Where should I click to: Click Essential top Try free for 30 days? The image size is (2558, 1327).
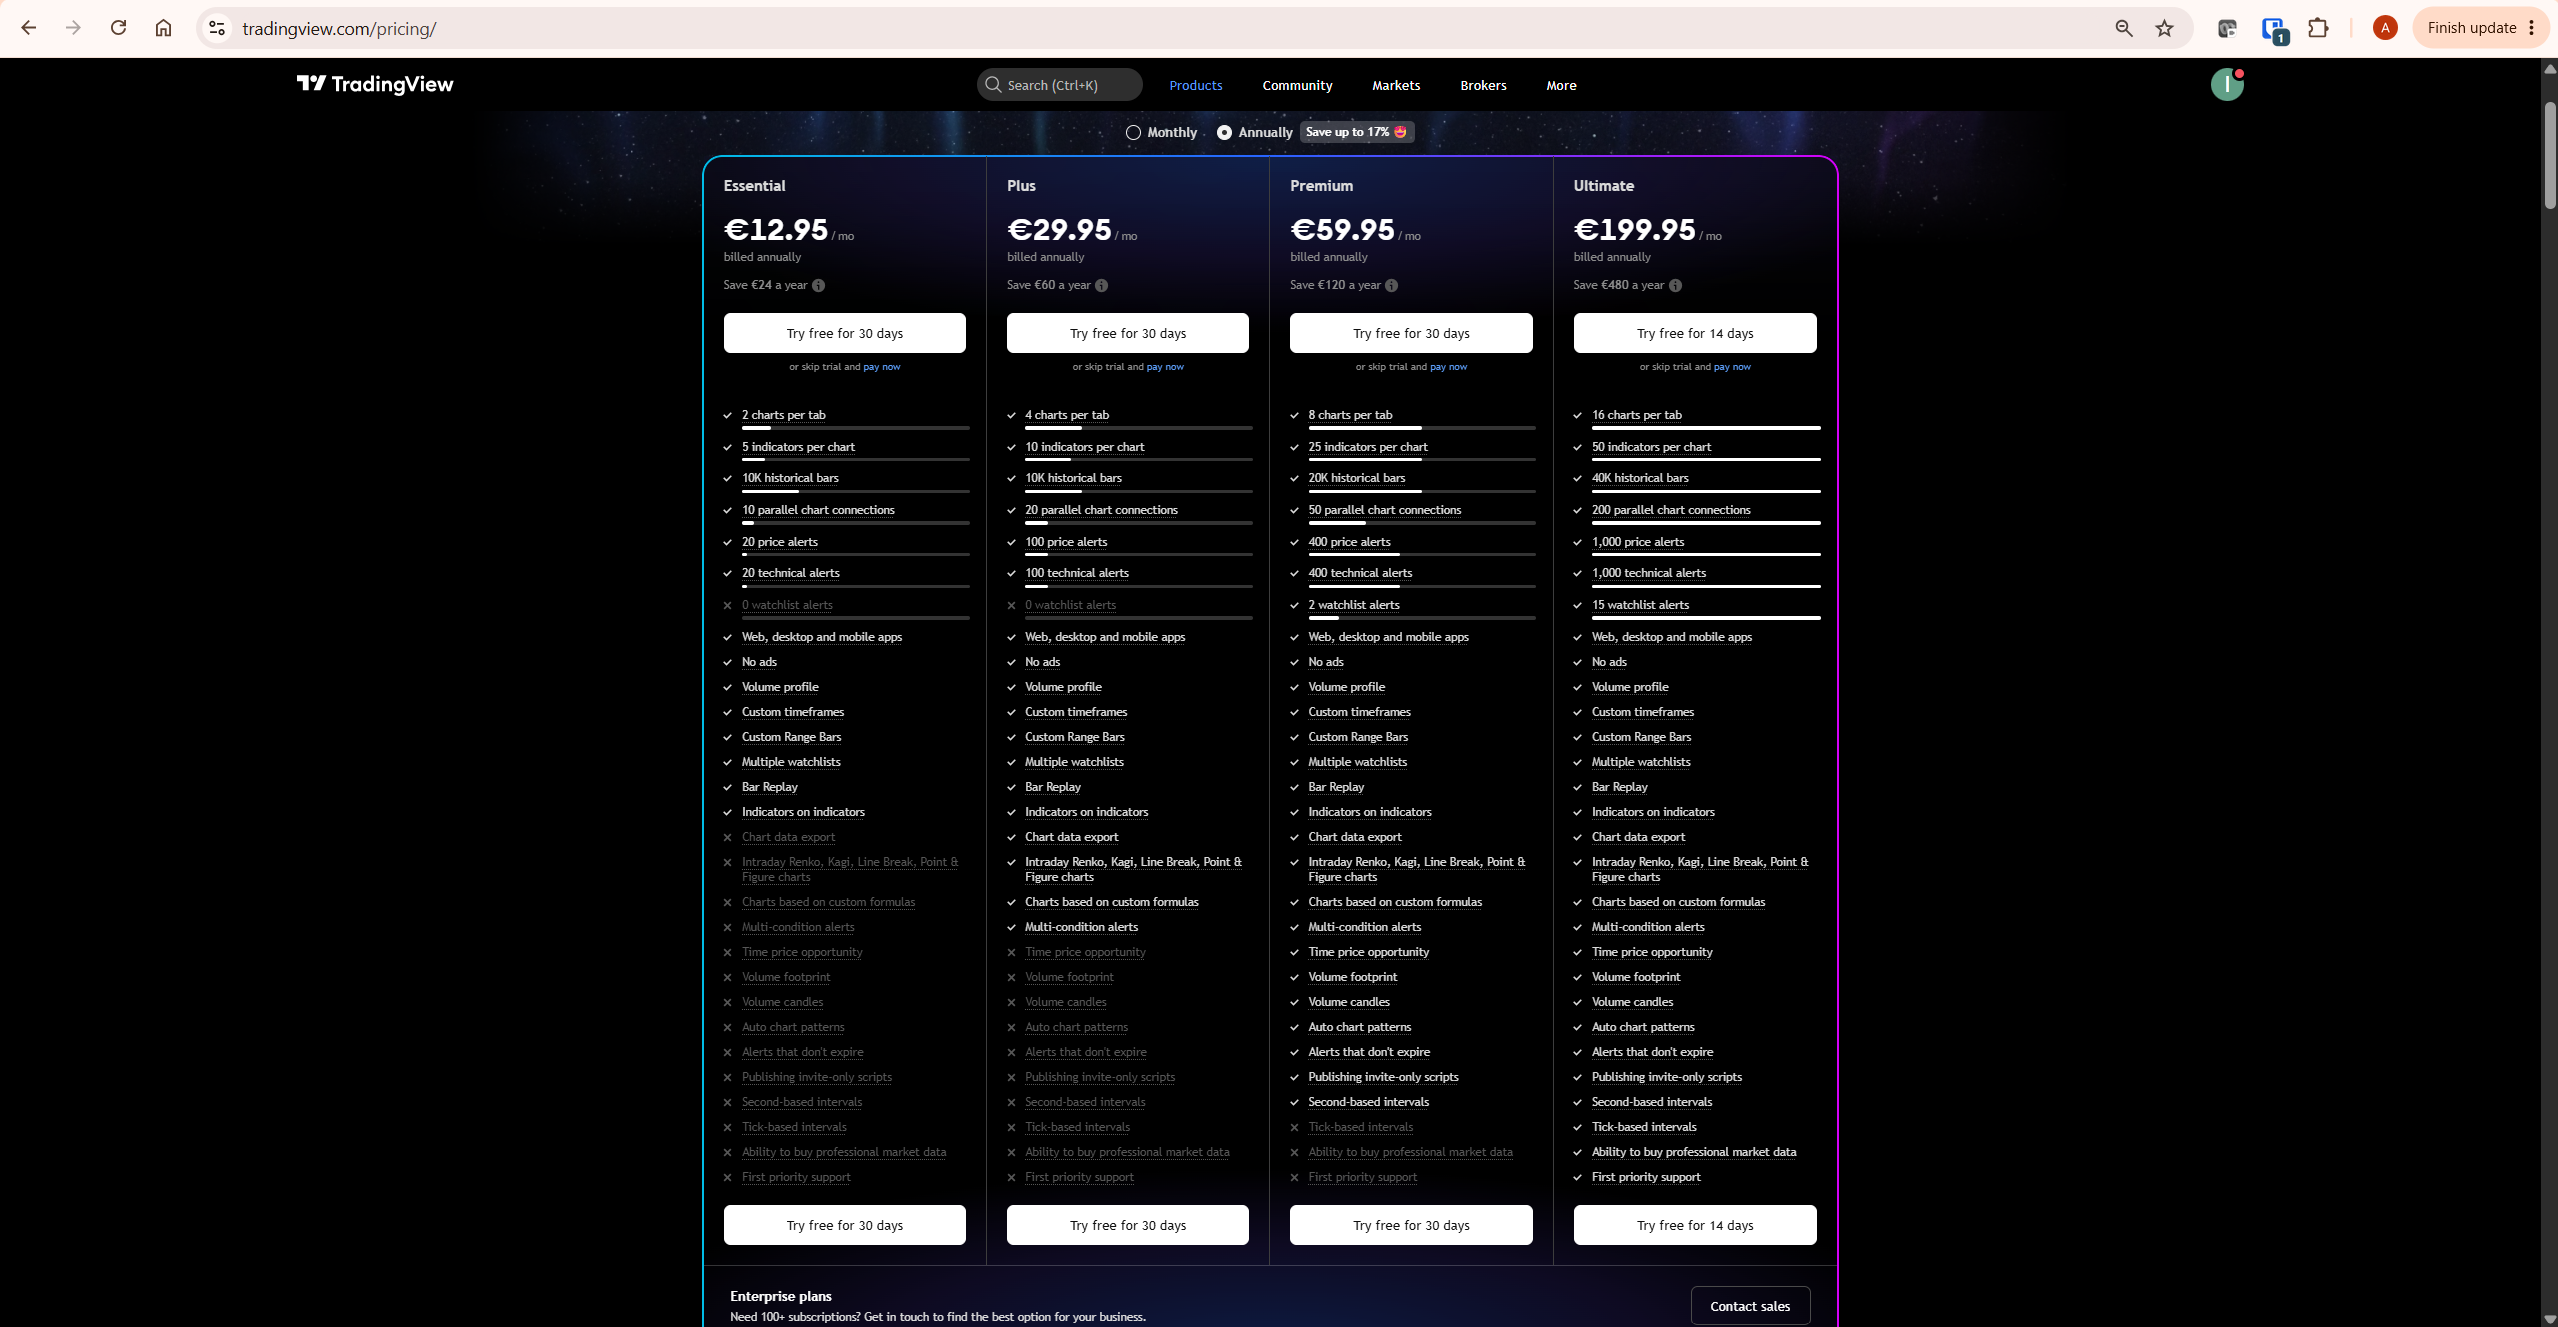[844, 333]
